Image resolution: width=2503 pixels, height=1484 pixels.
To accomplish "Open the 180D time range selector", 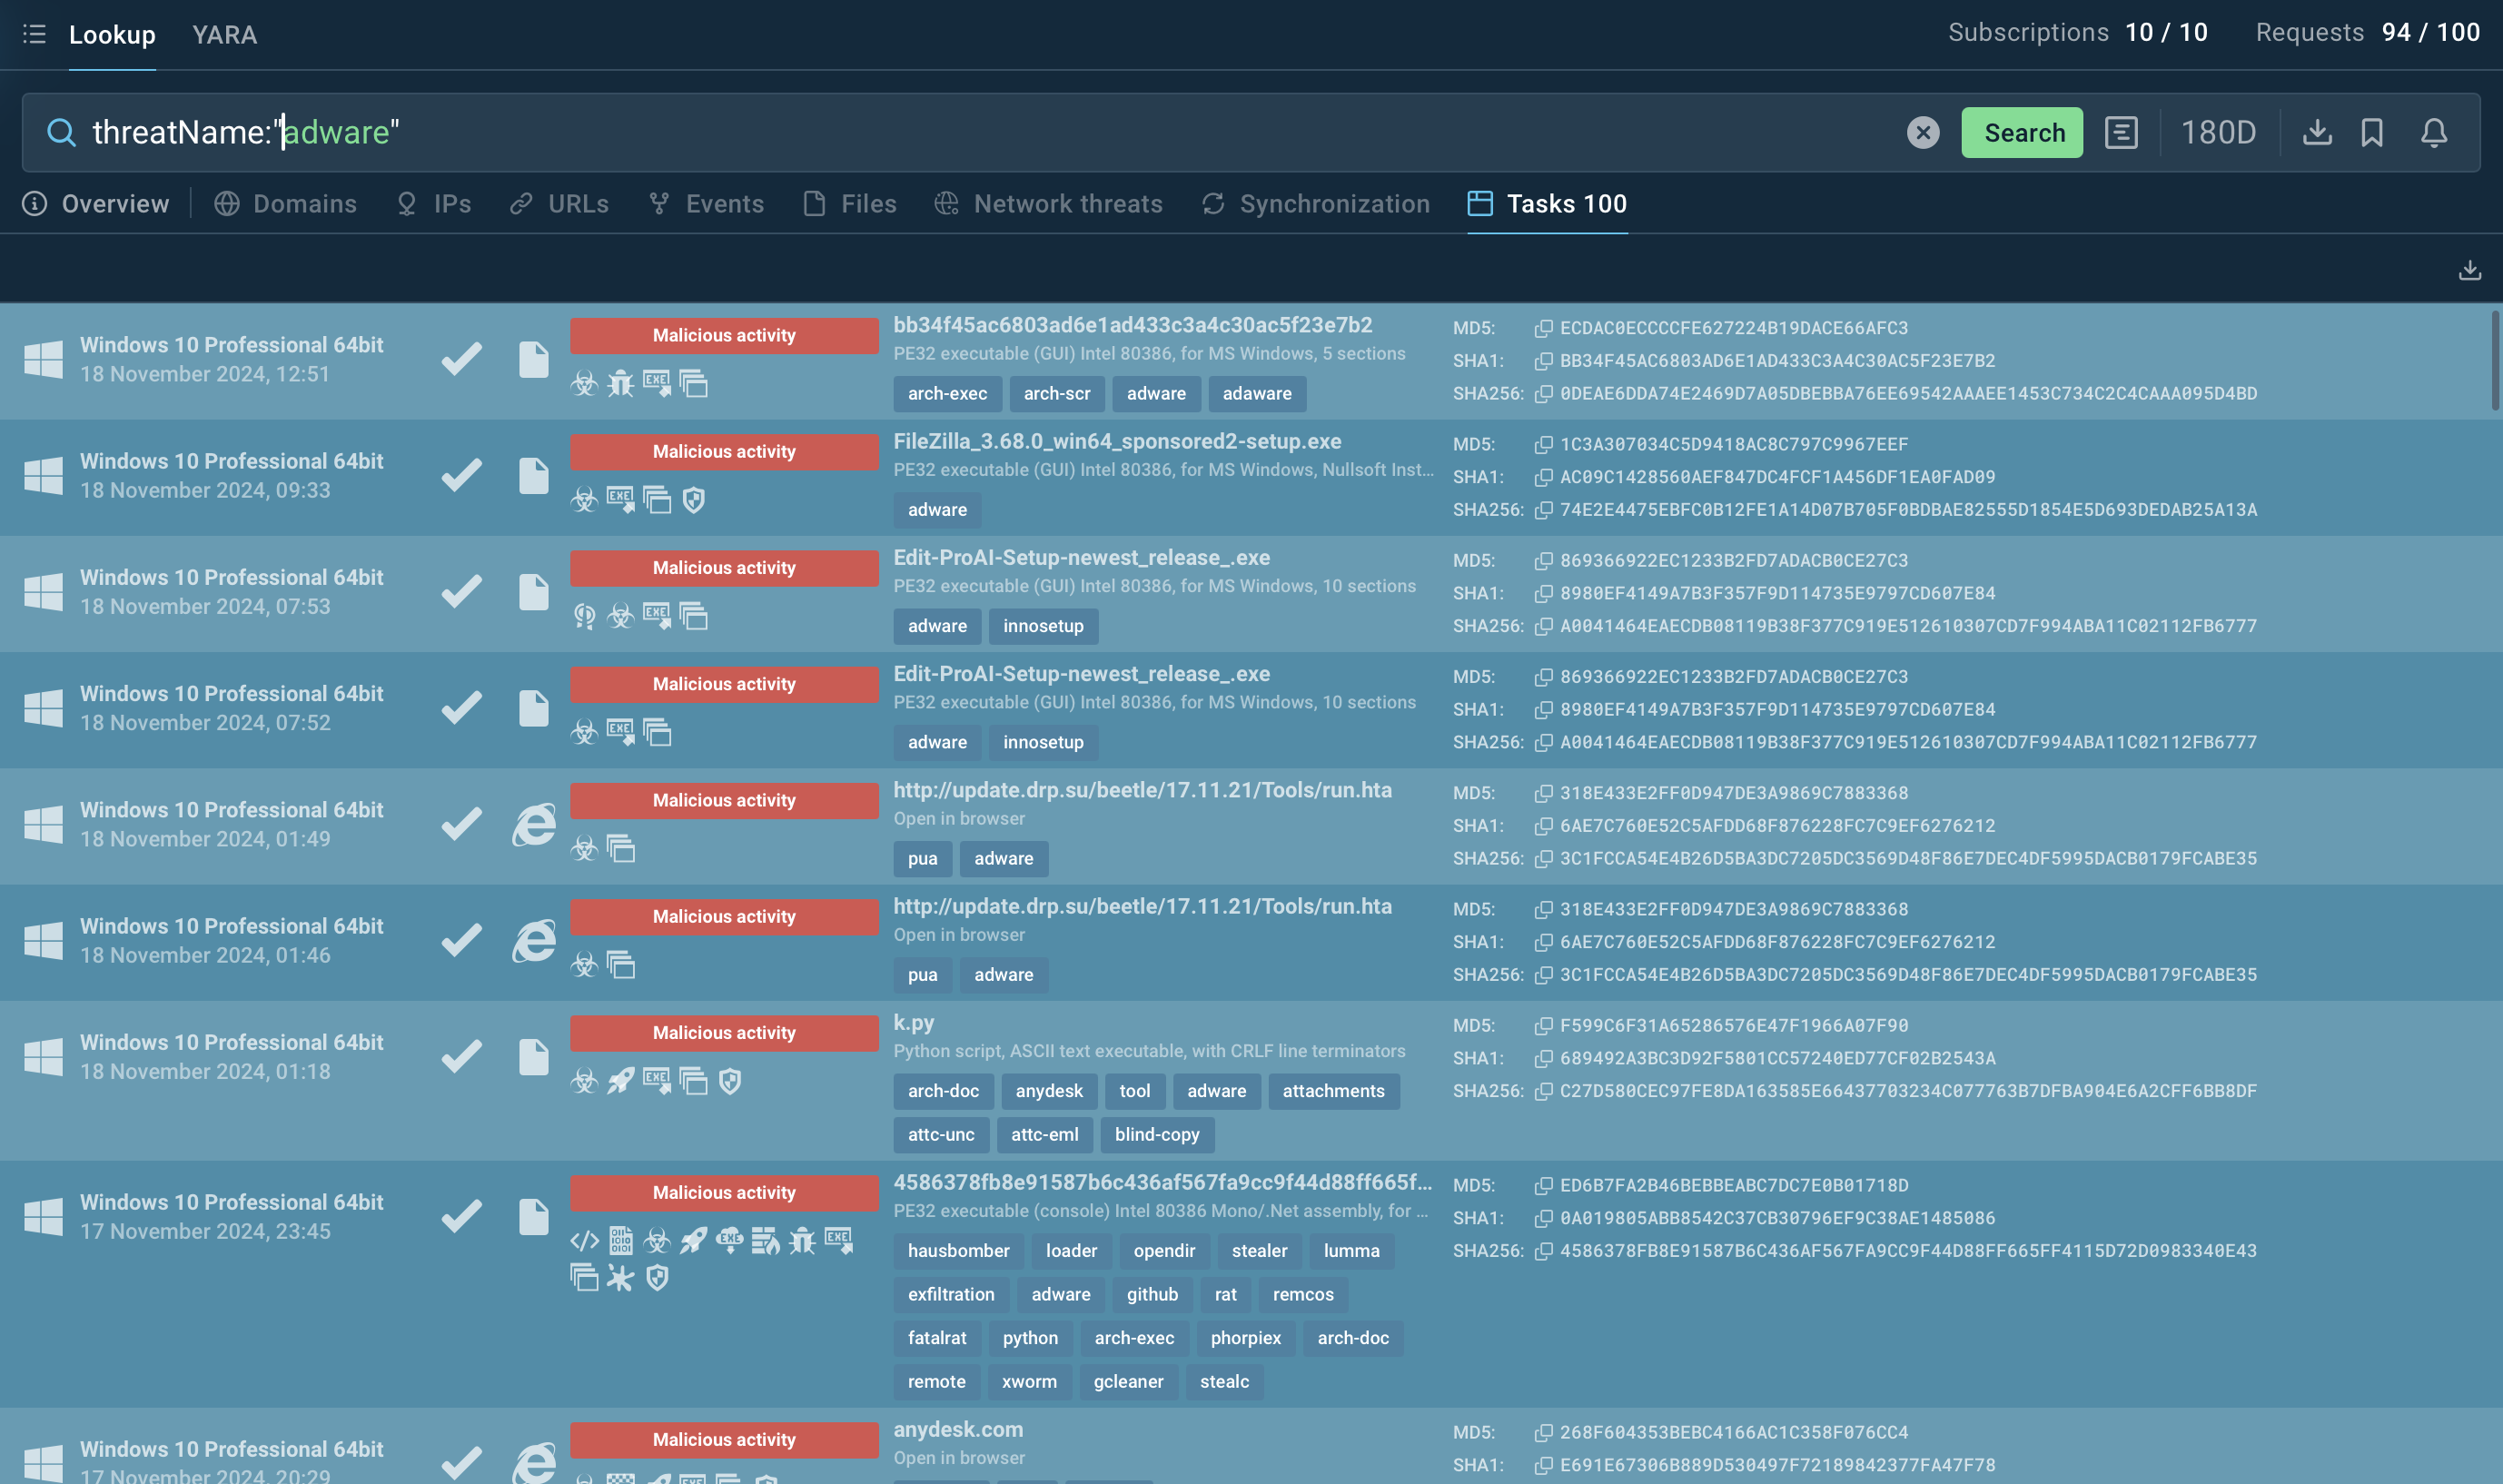I will (x=2217, y=133).
